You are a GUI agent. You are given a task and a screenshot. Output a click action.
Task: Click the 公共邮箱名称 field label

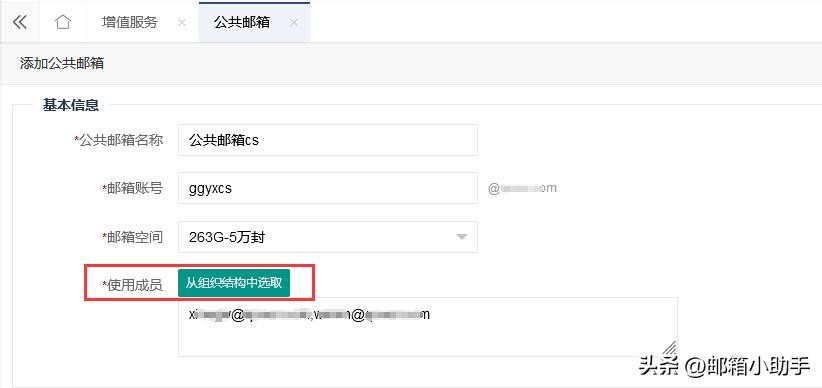coord(118,140)
